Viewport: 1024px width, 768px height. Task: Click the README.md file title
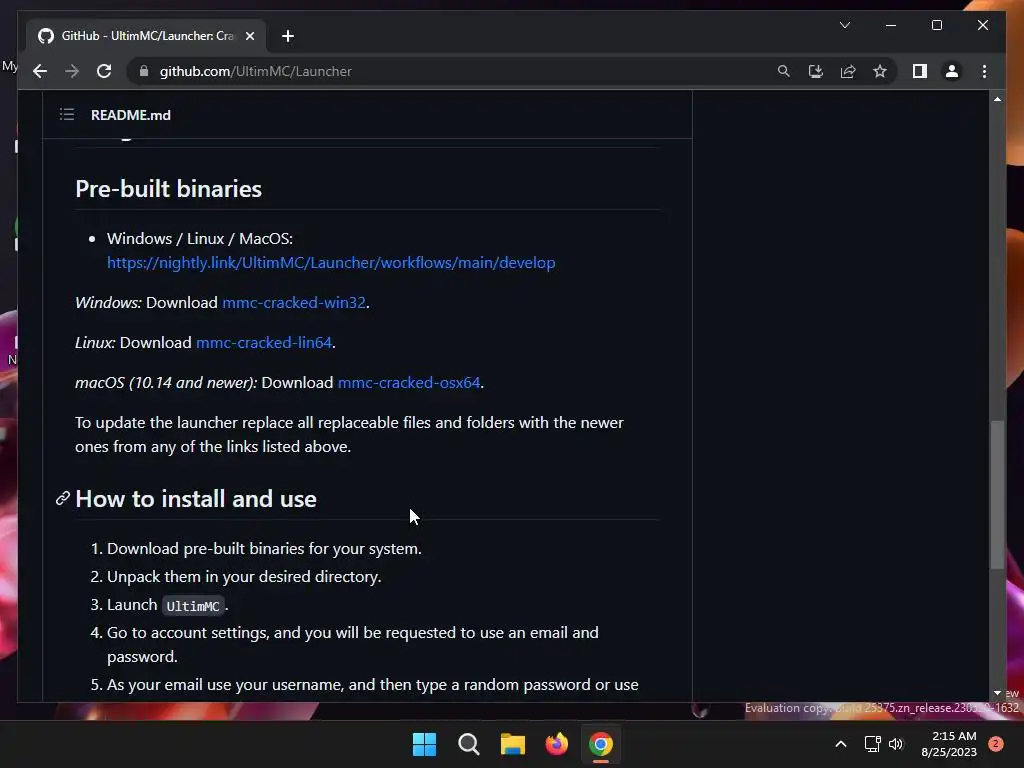[x=131, y=115]
